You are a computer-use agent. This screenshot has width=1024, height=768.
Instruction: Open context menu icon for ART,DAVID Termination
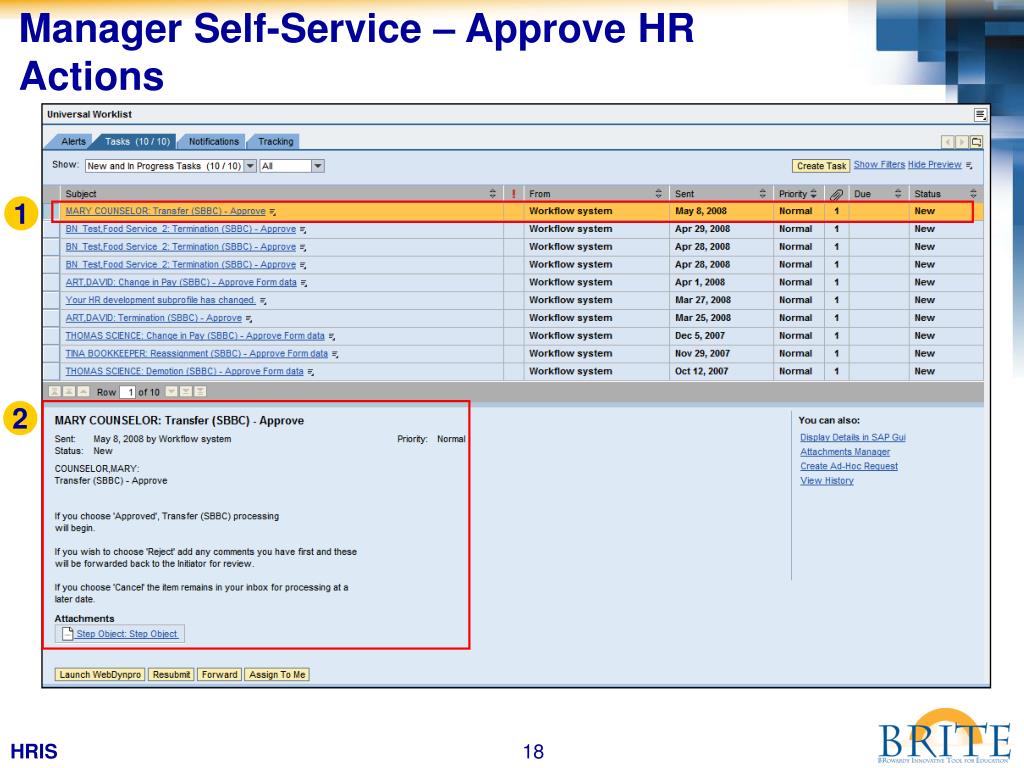point(249,319)
